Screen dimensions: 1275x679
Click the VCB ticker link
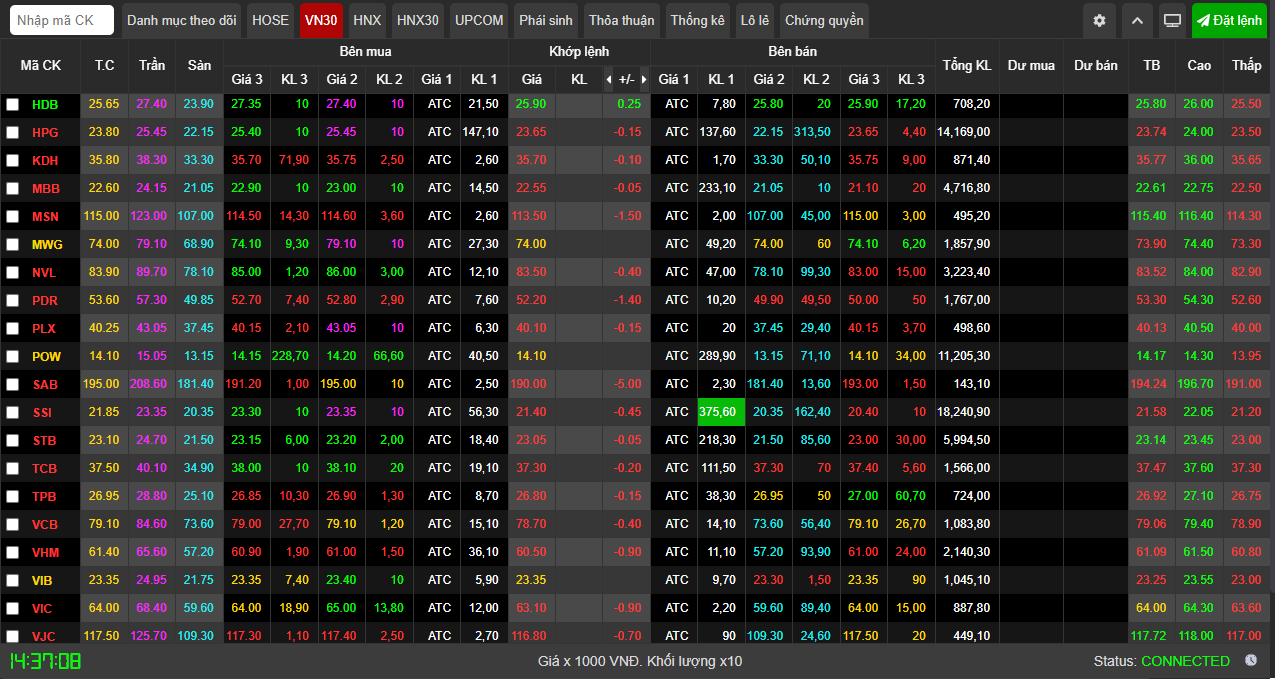click(x=45, y=524)
